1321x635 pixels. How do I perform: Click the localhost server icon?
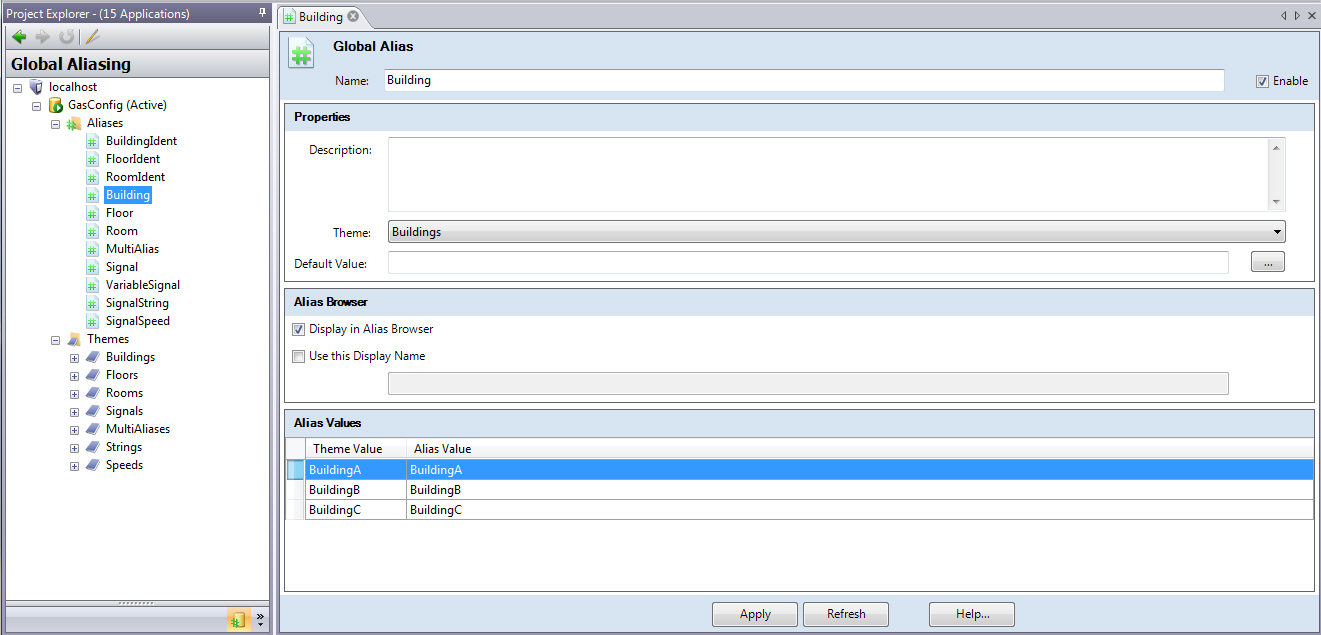pos(37,87)
